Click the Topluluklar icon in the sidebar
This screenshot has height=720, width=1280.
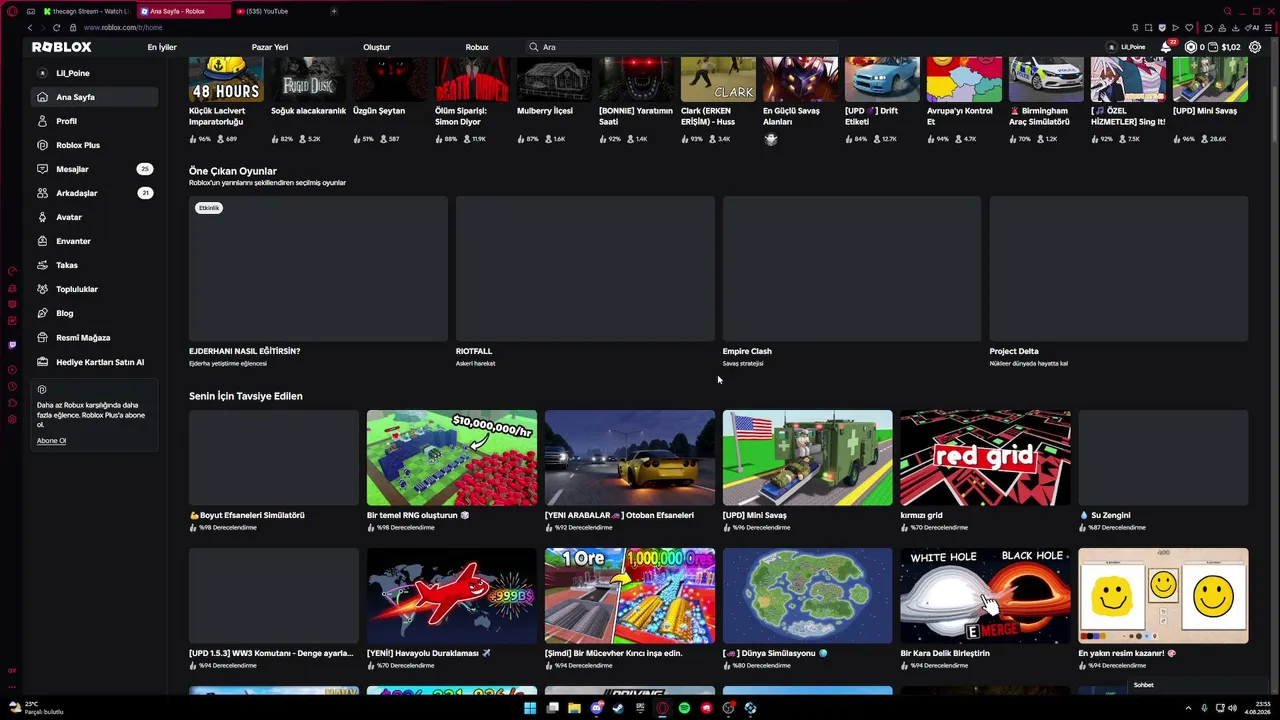(x=42, y=289)
